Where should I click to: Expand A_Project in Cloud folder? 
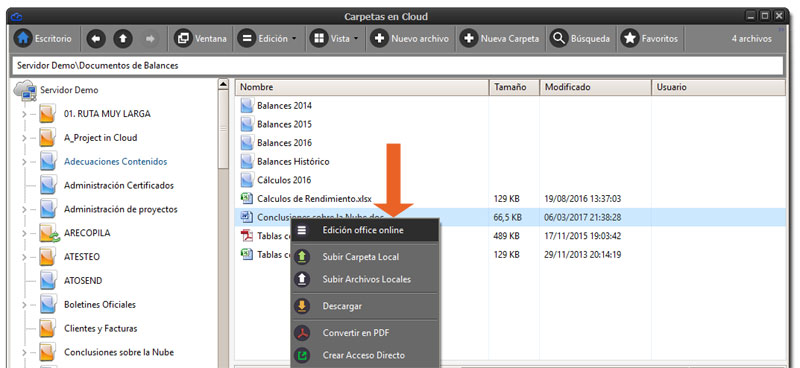(24, 138)
